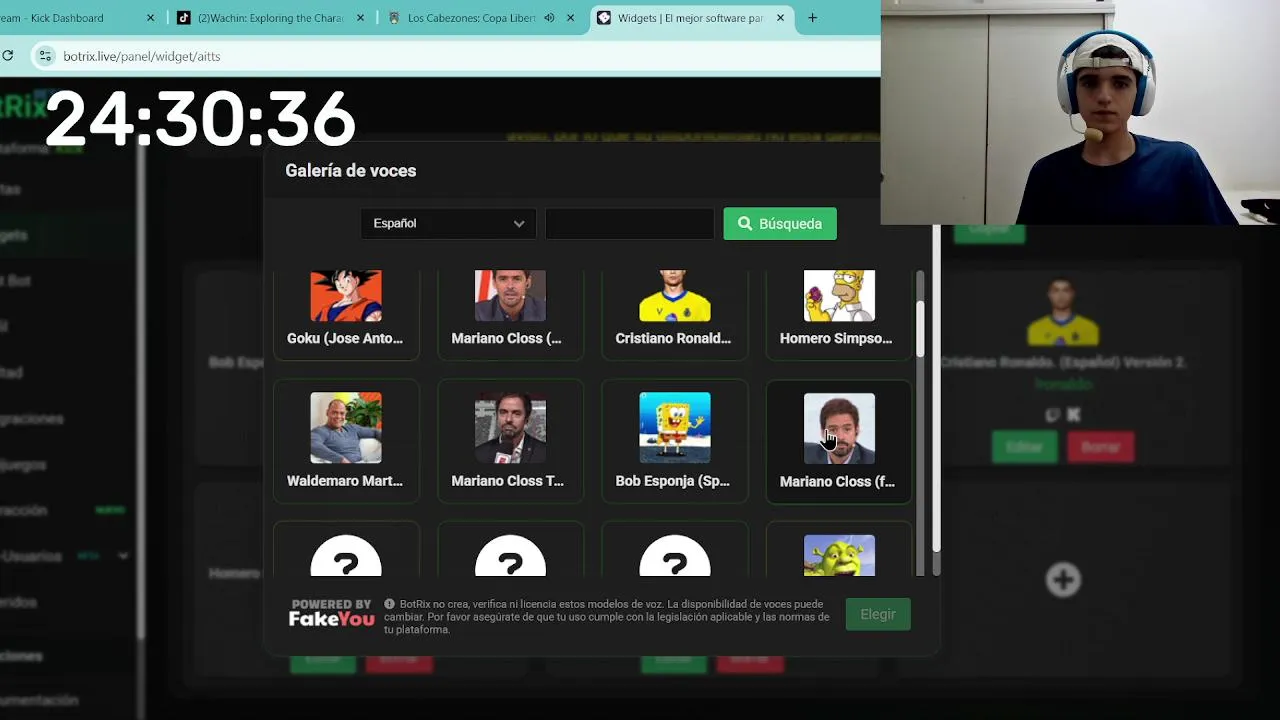This screenshot has width=1280, height=720.
Task: Close the Wachin TikTok tab
Action: pos(361,18)
